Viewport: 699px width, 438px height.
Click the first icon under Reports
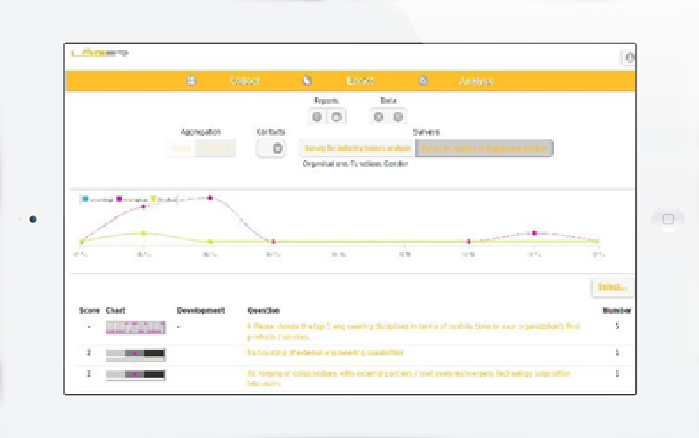coord(317,117)
